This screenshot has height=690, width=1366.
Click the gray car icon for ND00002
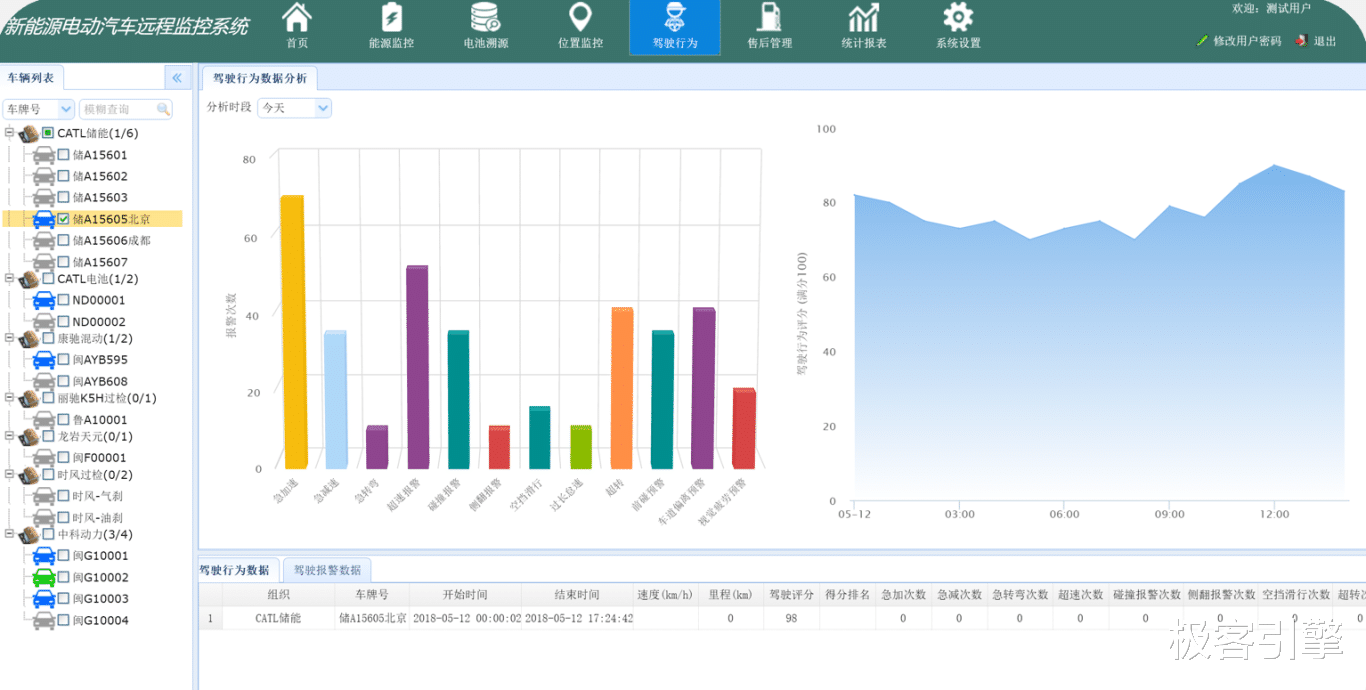pos(44,322)
